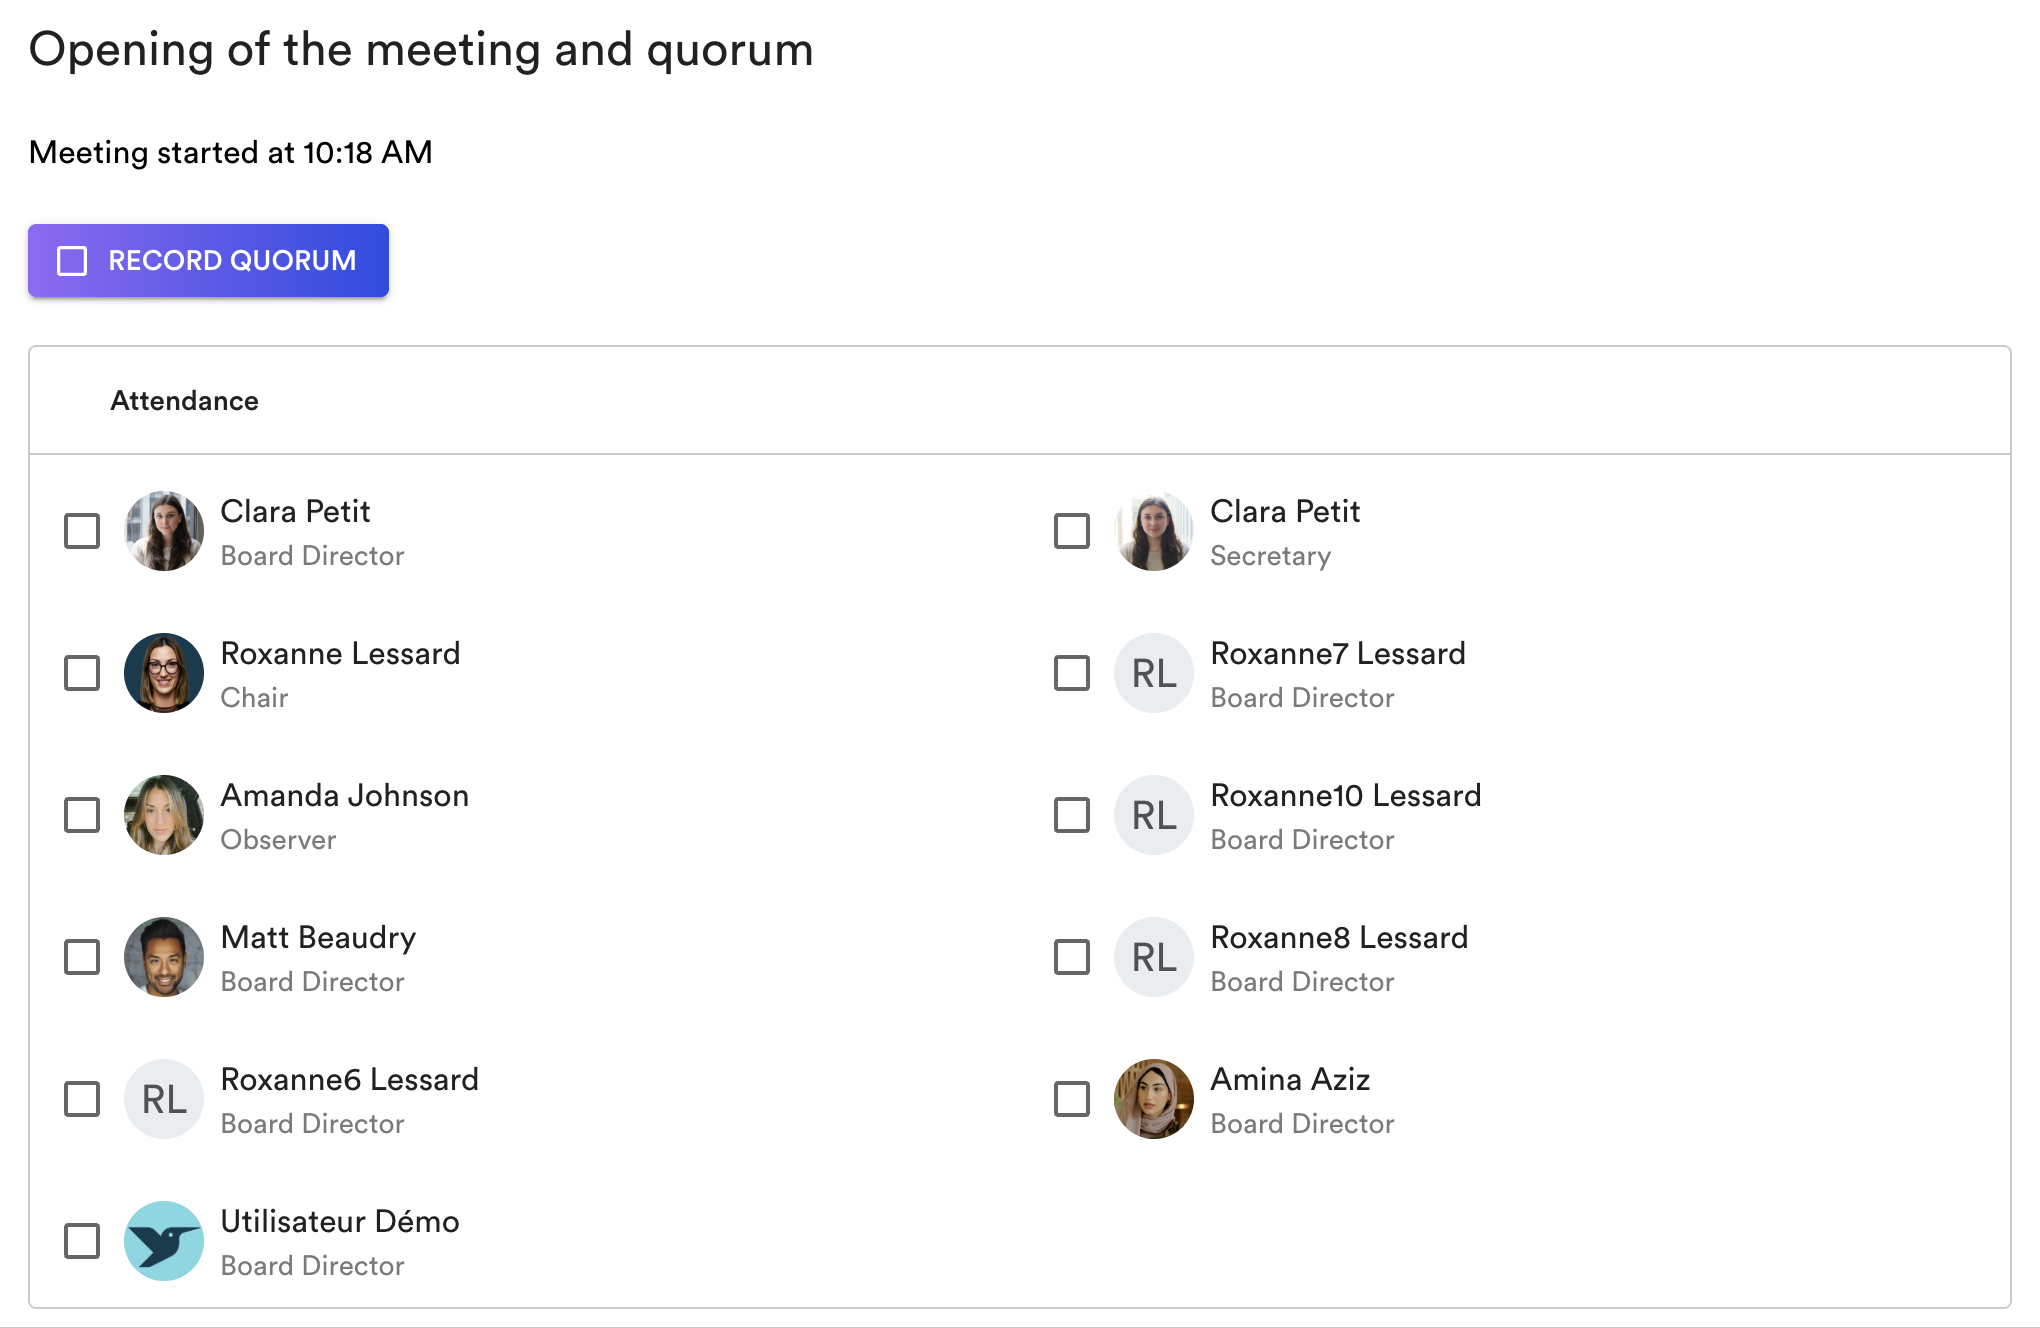Viewport: 2040px width, 1328px height.
Task: Click Amina Aziz's profile photo
Action: 1154,1099
